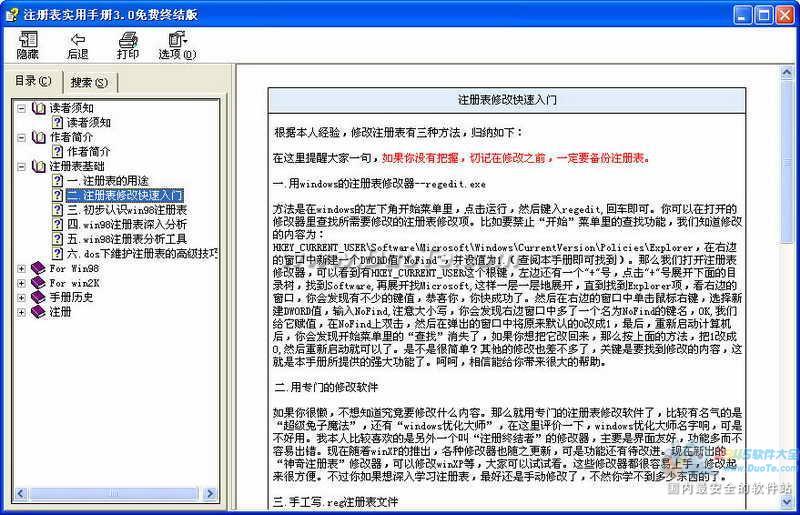This screenshot has height=515, width=800.
Task: Click the window title bar icon
Action: 11,14
